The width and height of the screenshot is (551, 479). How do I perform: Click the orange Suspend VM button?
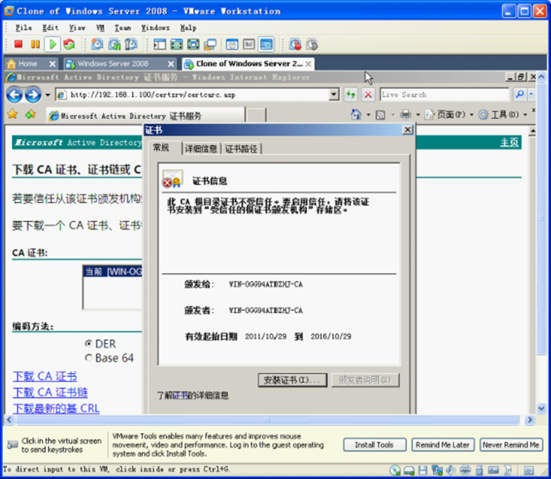[x=35, y=44]
